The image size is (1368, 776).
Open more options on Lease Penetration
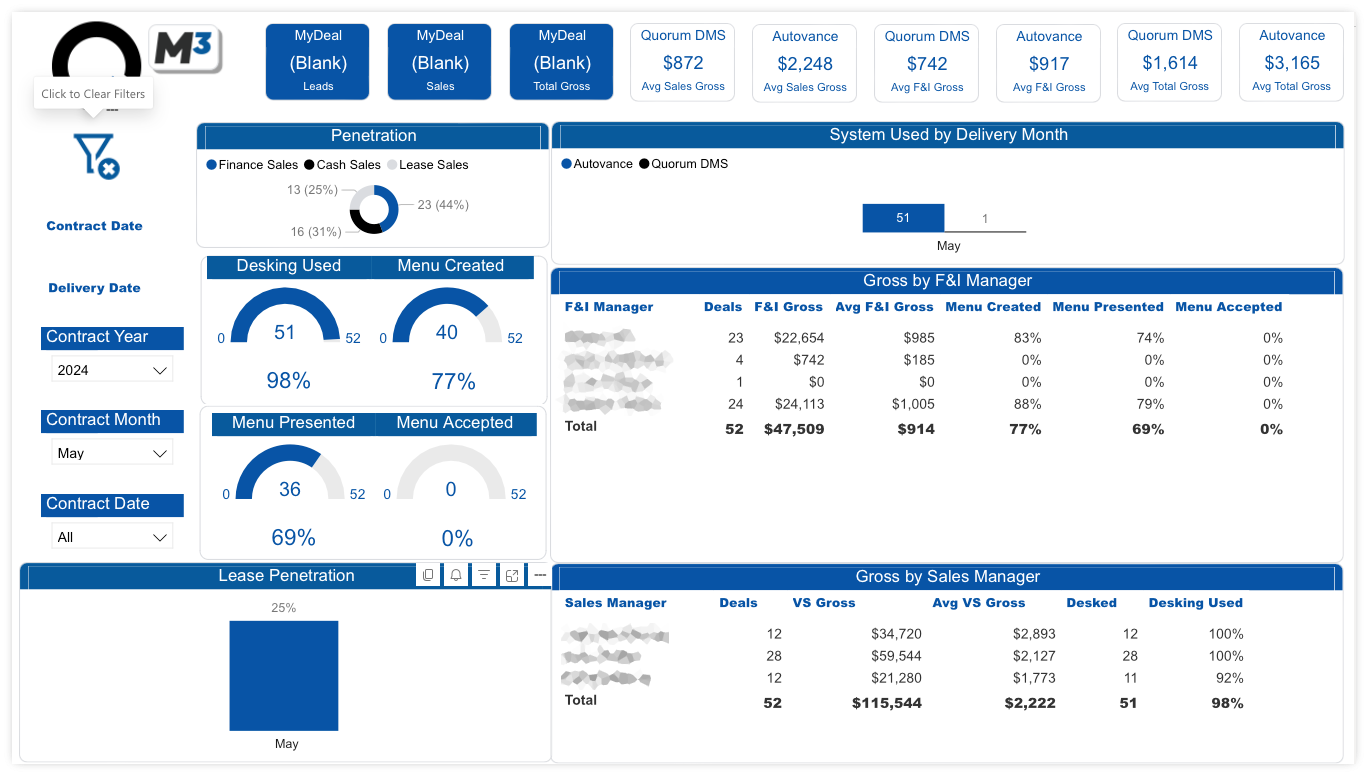pyautogui.click(x=539, y=575)
